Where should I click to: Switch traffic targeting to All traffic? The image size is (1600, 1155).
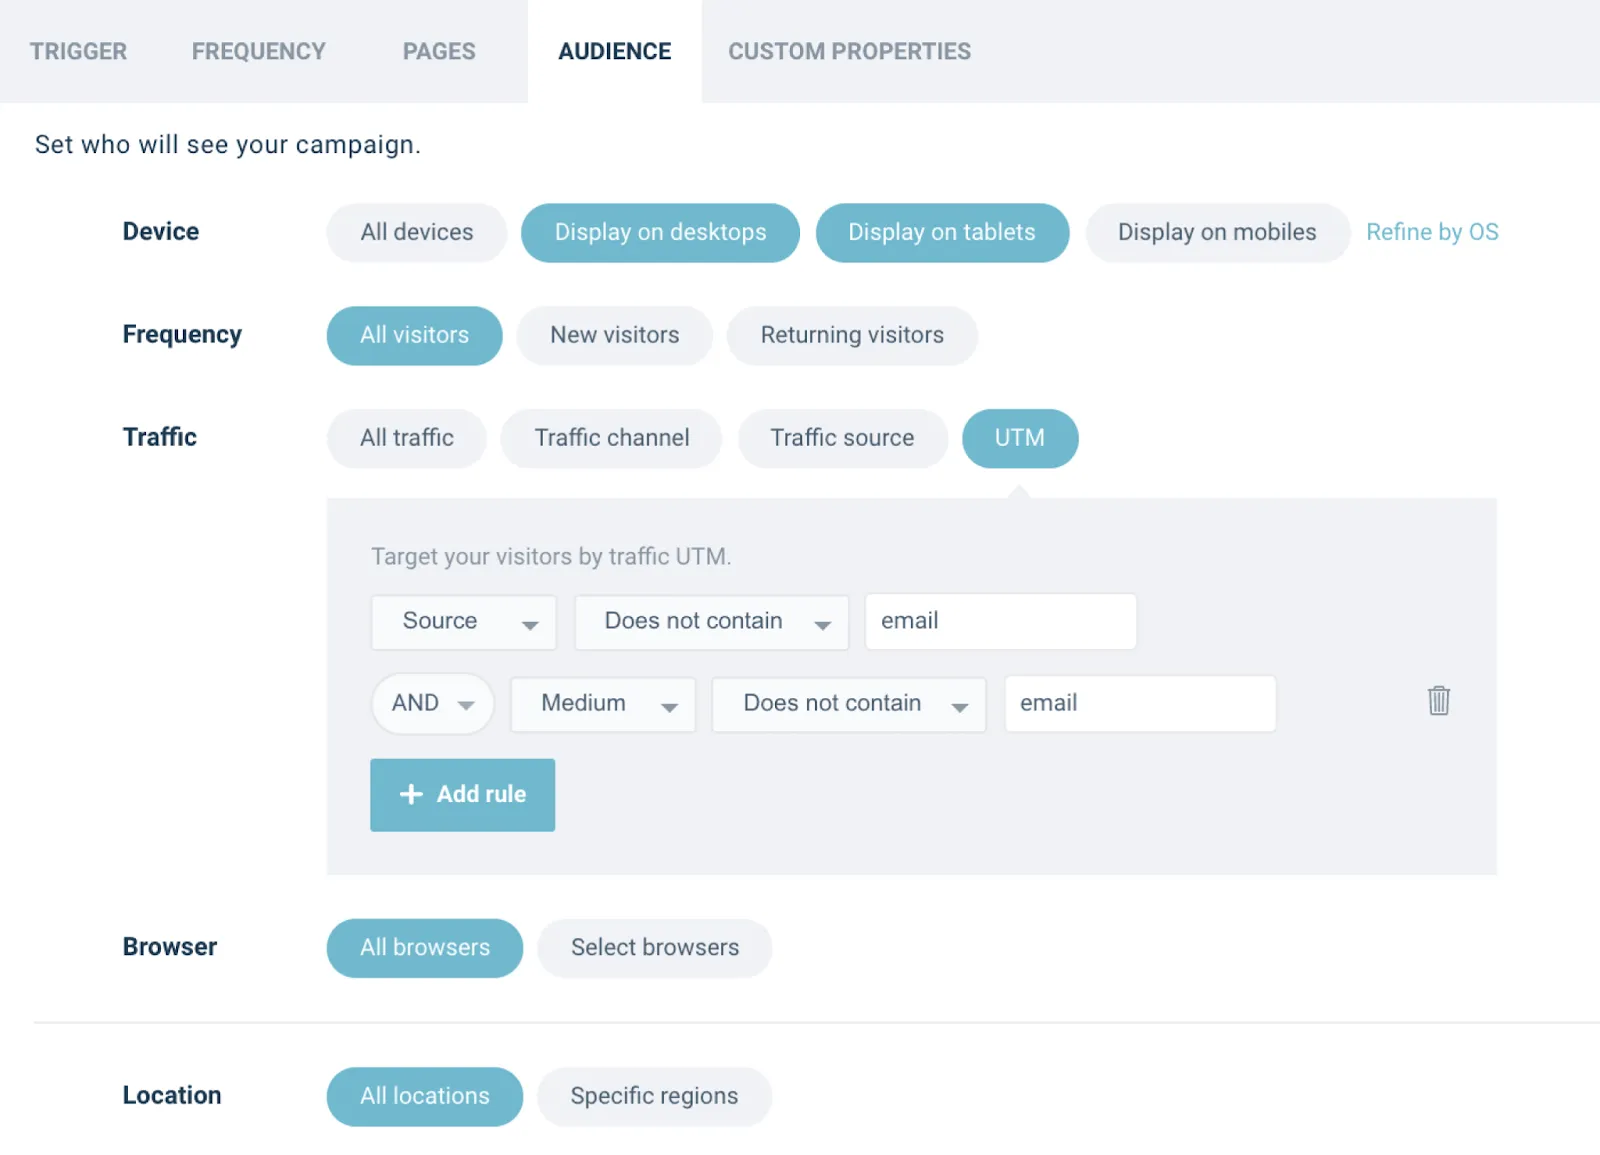[406, 438]
